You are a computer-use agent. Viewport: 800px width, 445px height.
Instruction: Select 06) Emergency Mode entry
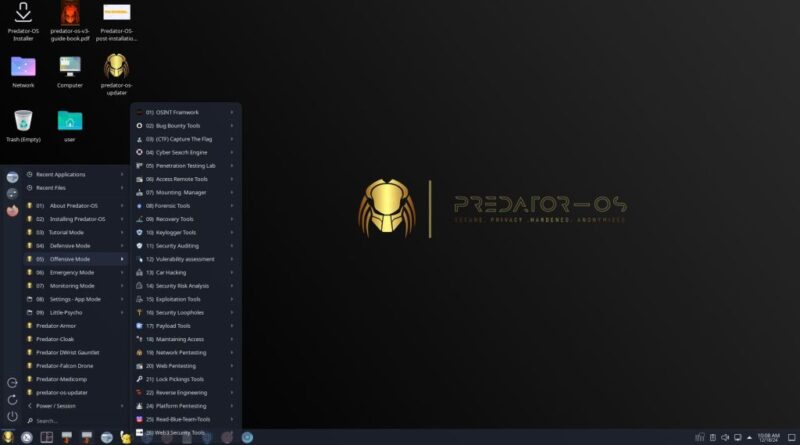76,273
